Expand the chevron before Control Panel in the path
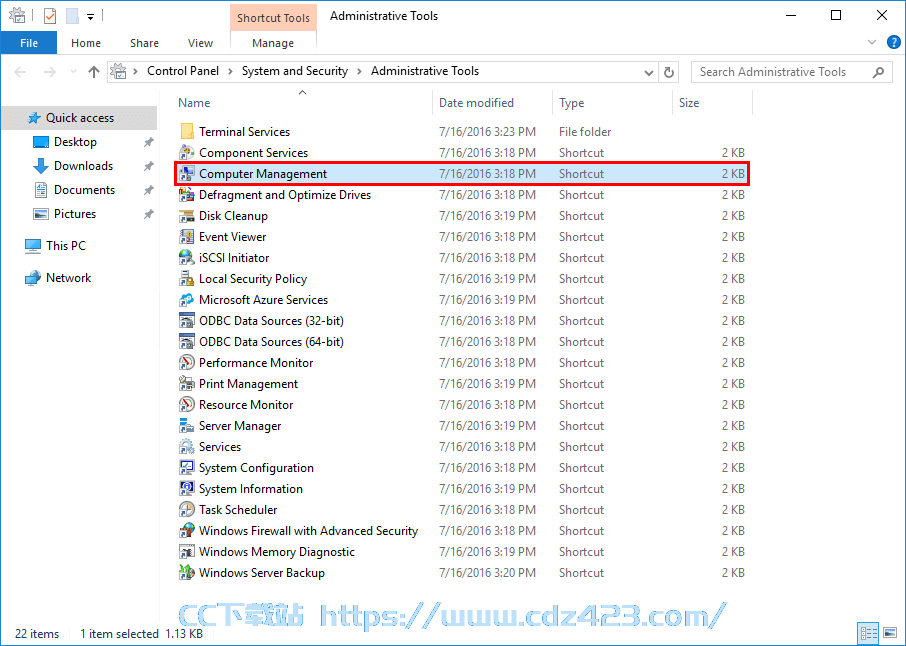This screenshot has height=646, width=906. pyautogui.click(x=135, y=71)
